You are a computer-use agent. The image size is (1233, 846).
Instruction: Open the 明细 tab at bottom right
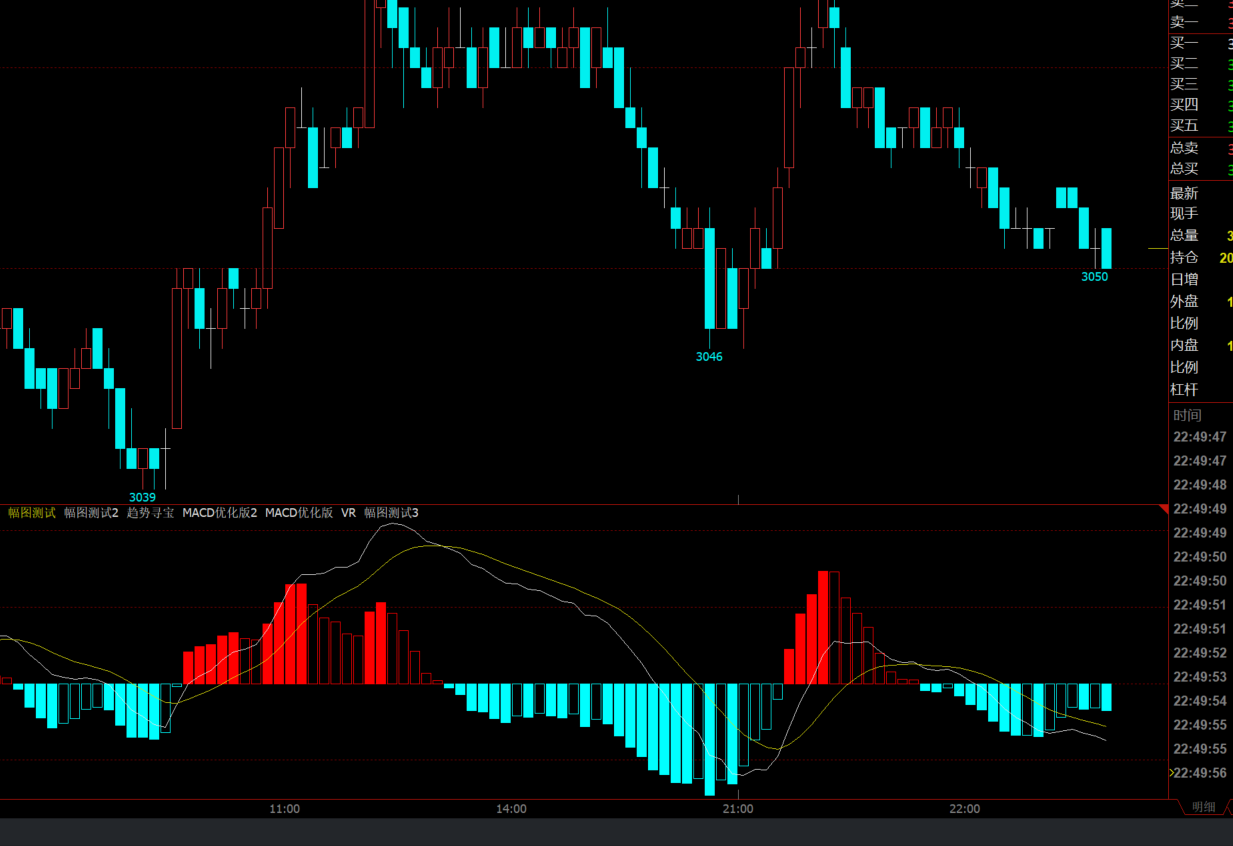click(1203, 807)
